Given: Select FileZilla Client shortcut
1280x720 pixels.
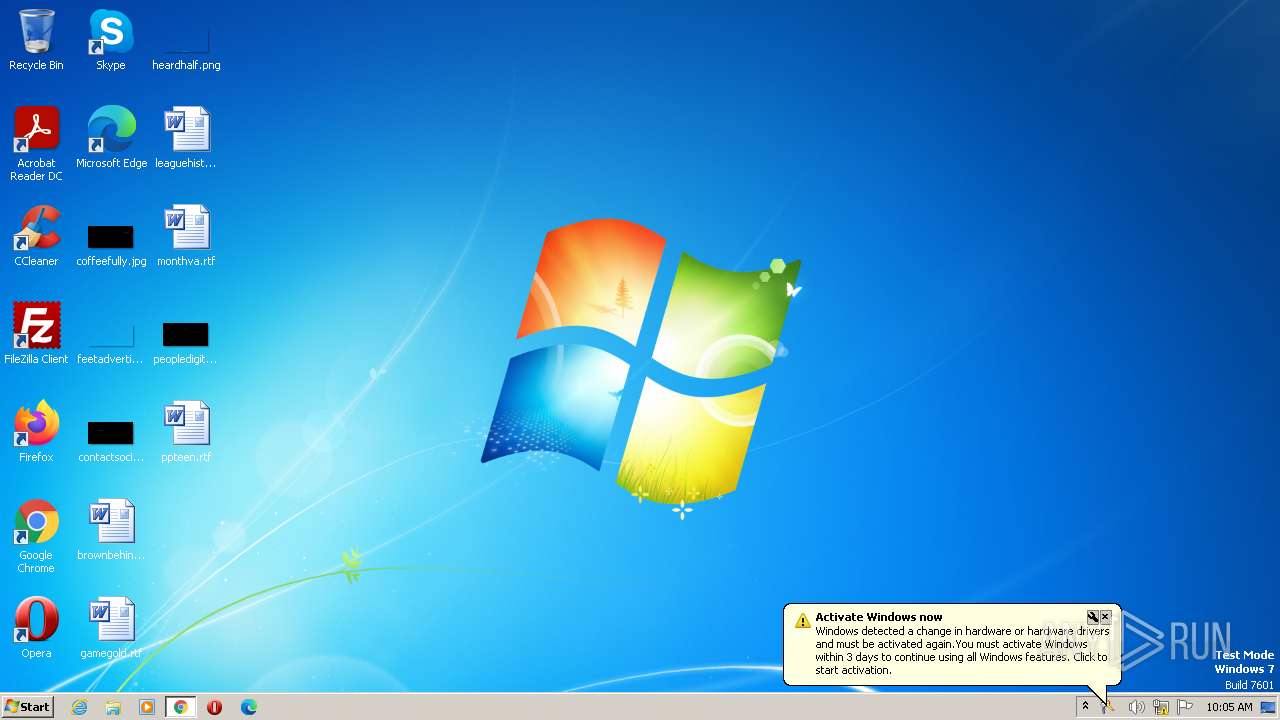Looking at the screenshot, I should point(36,334).
